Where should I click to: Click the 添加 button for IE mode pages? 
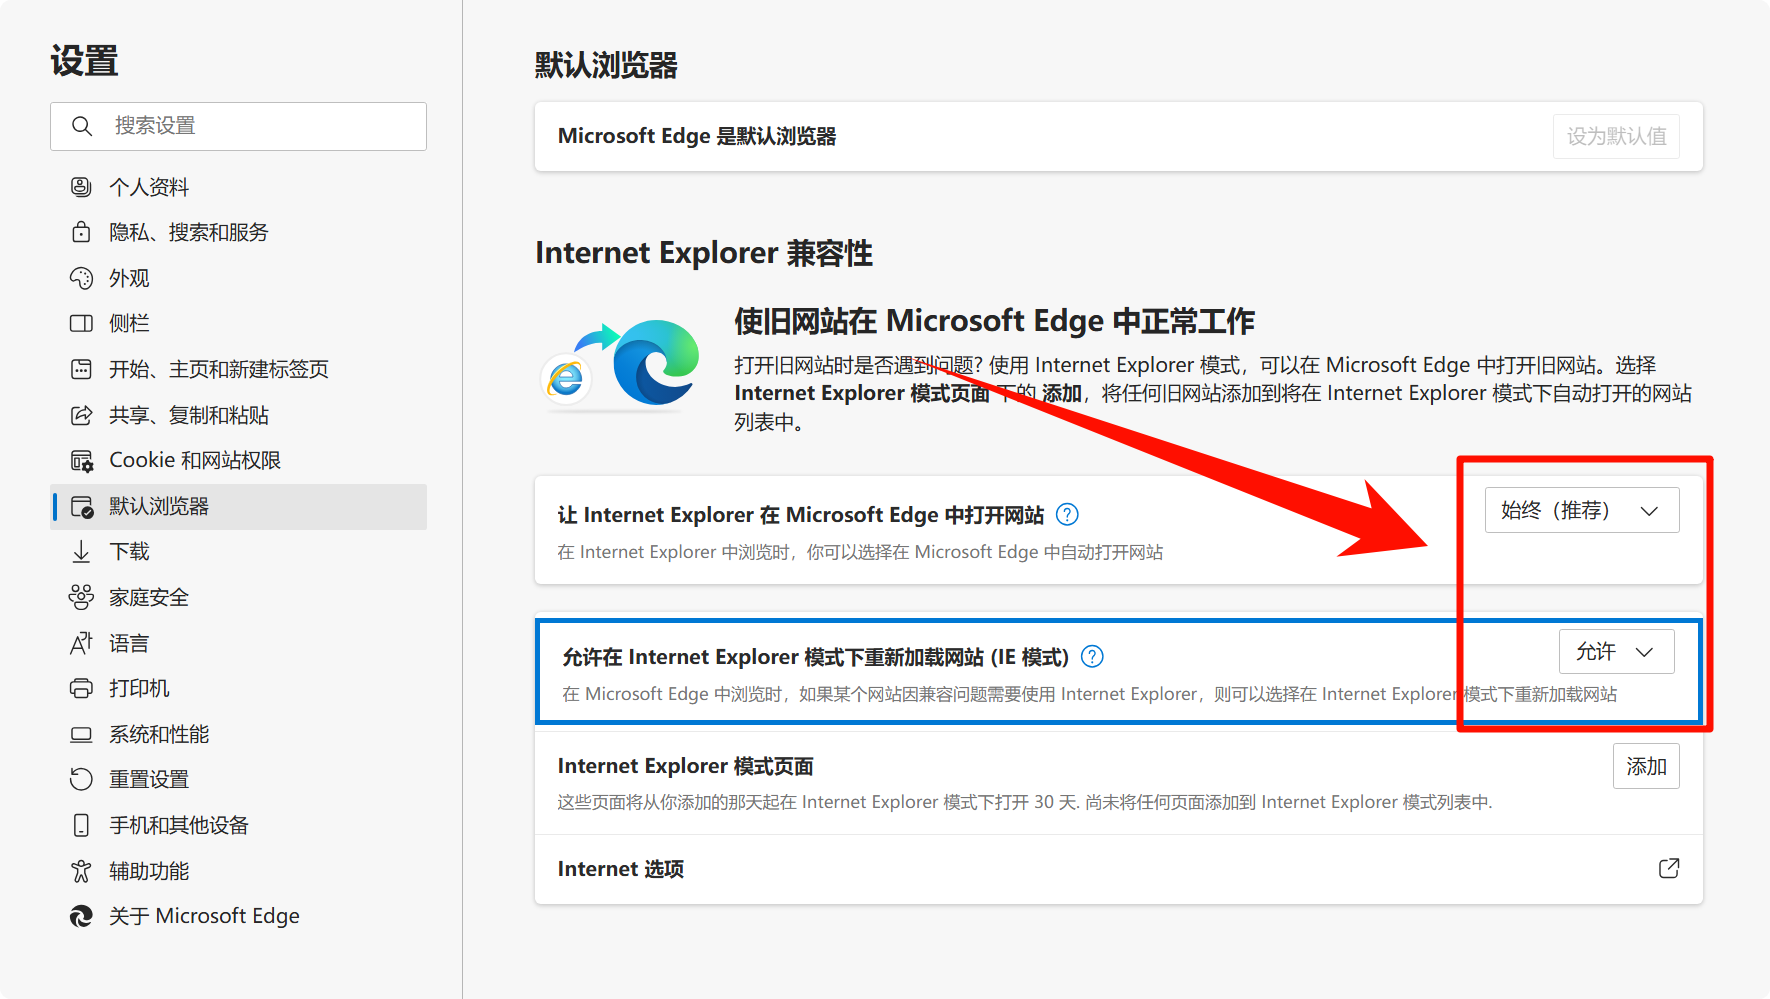pyautogui.click(x=1646, y=766)
